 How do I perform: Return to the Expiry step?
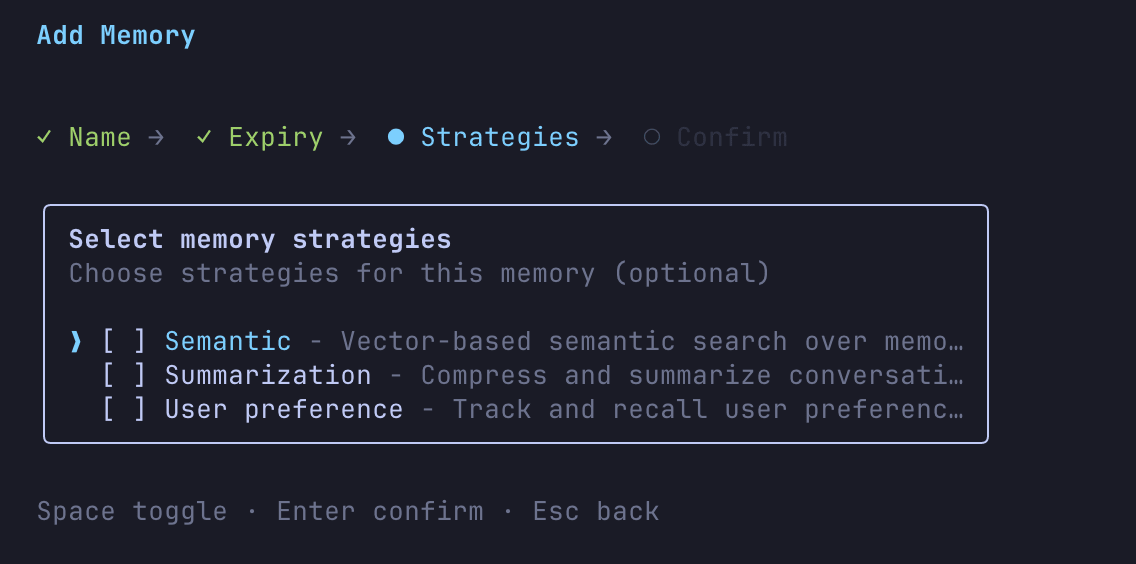coord(276,137)
